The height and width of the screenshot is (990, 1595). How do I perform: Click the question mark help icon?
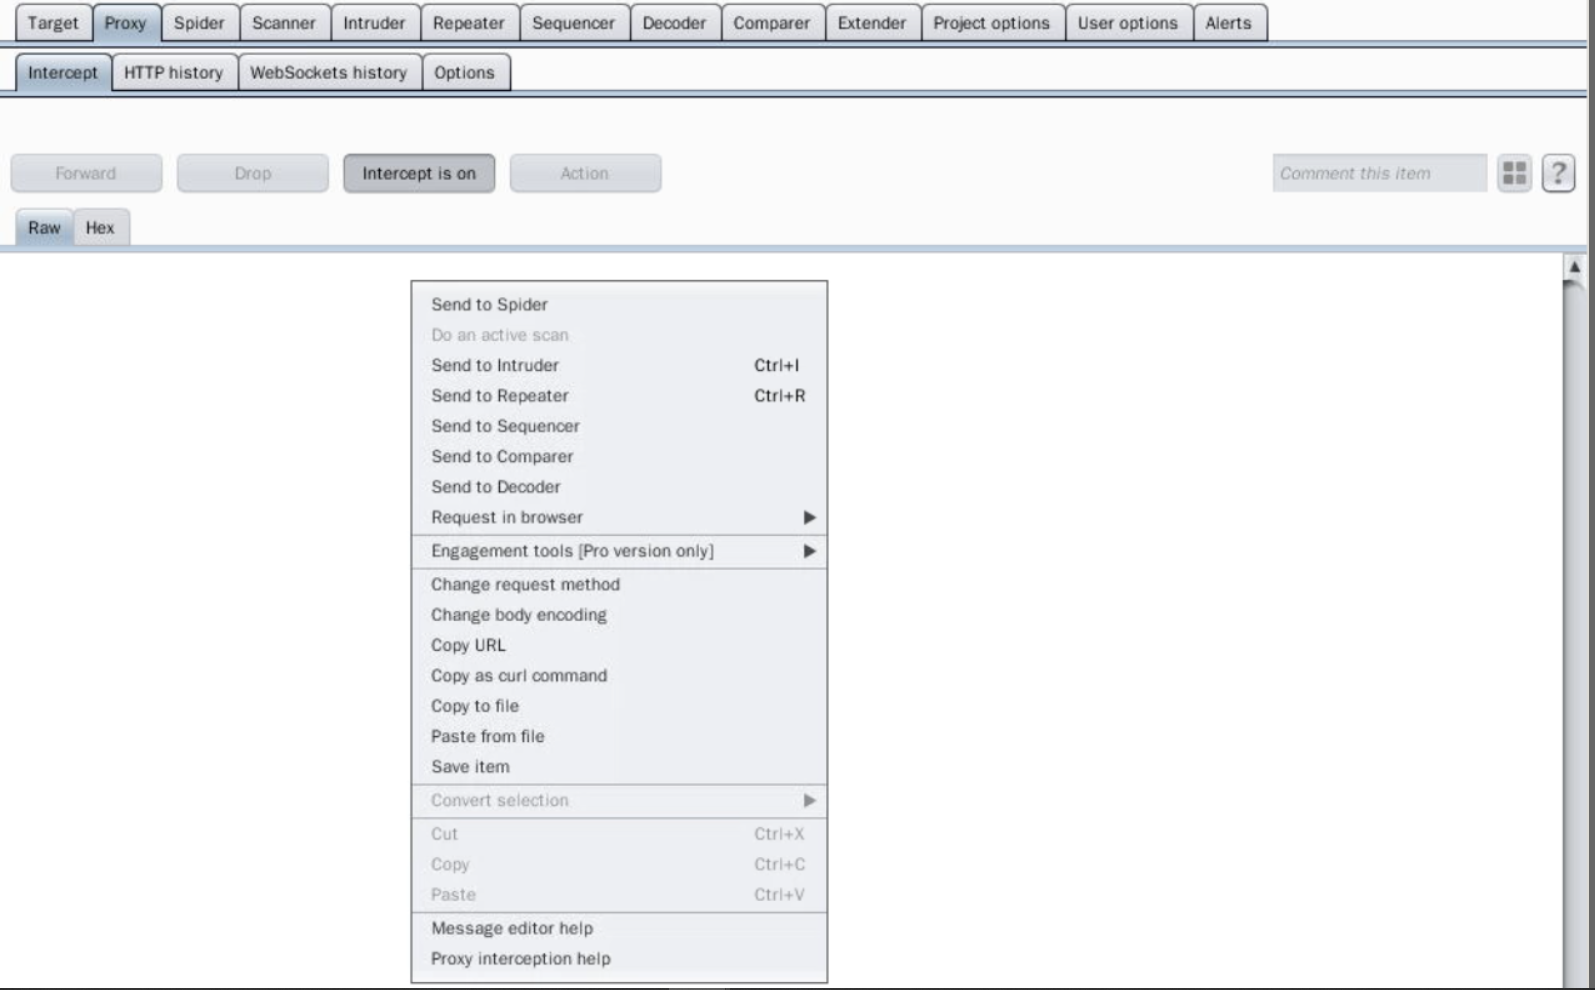click(1558, 173)
